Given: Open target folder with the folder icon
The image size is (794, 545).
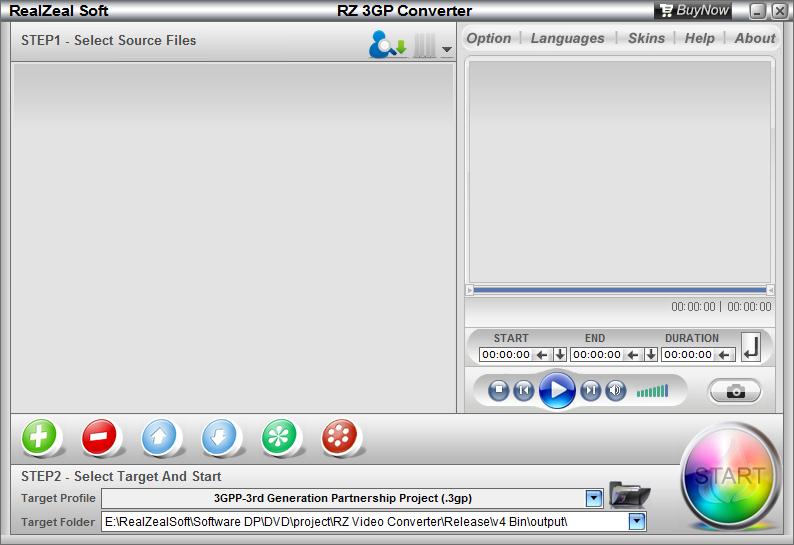Looking at the screenshot, I should point(629,496).
